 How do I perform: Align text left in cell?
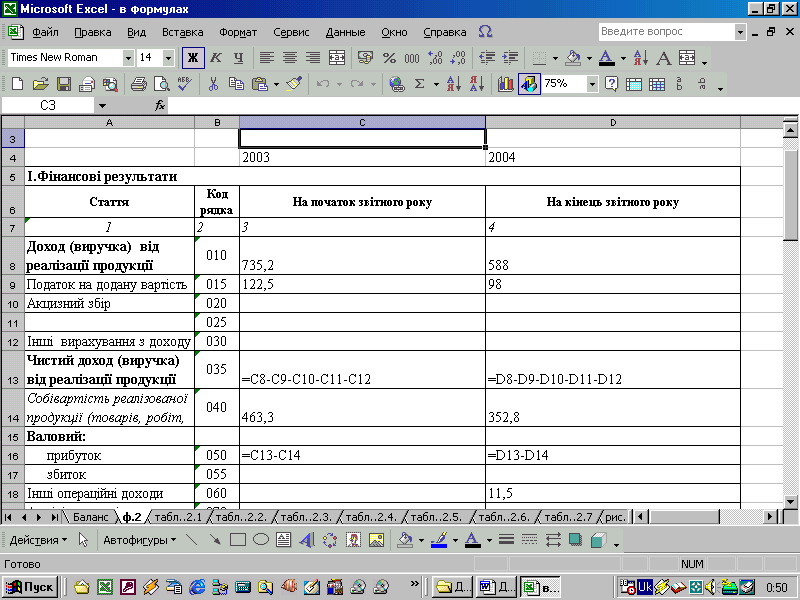[266, 58]
